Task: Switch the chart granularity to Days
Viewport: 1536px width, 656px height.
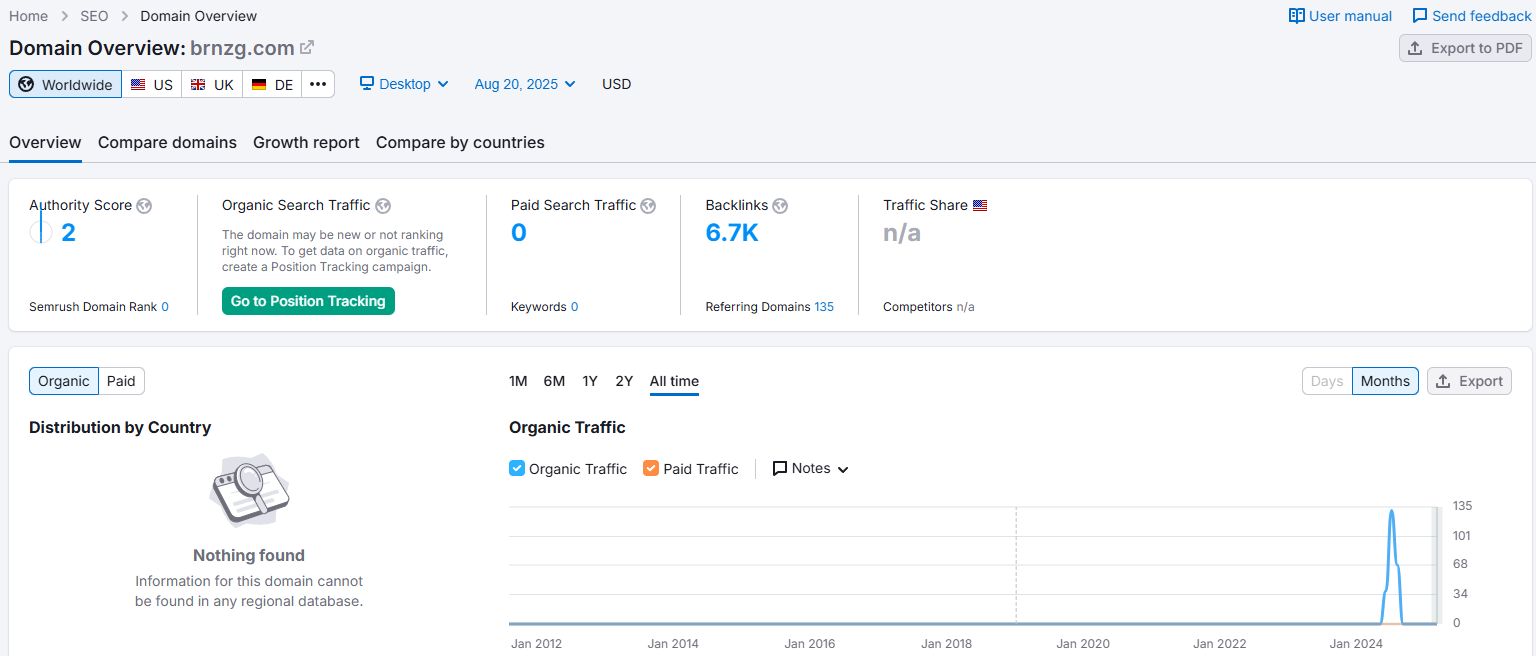Action: pos(1326,381)
